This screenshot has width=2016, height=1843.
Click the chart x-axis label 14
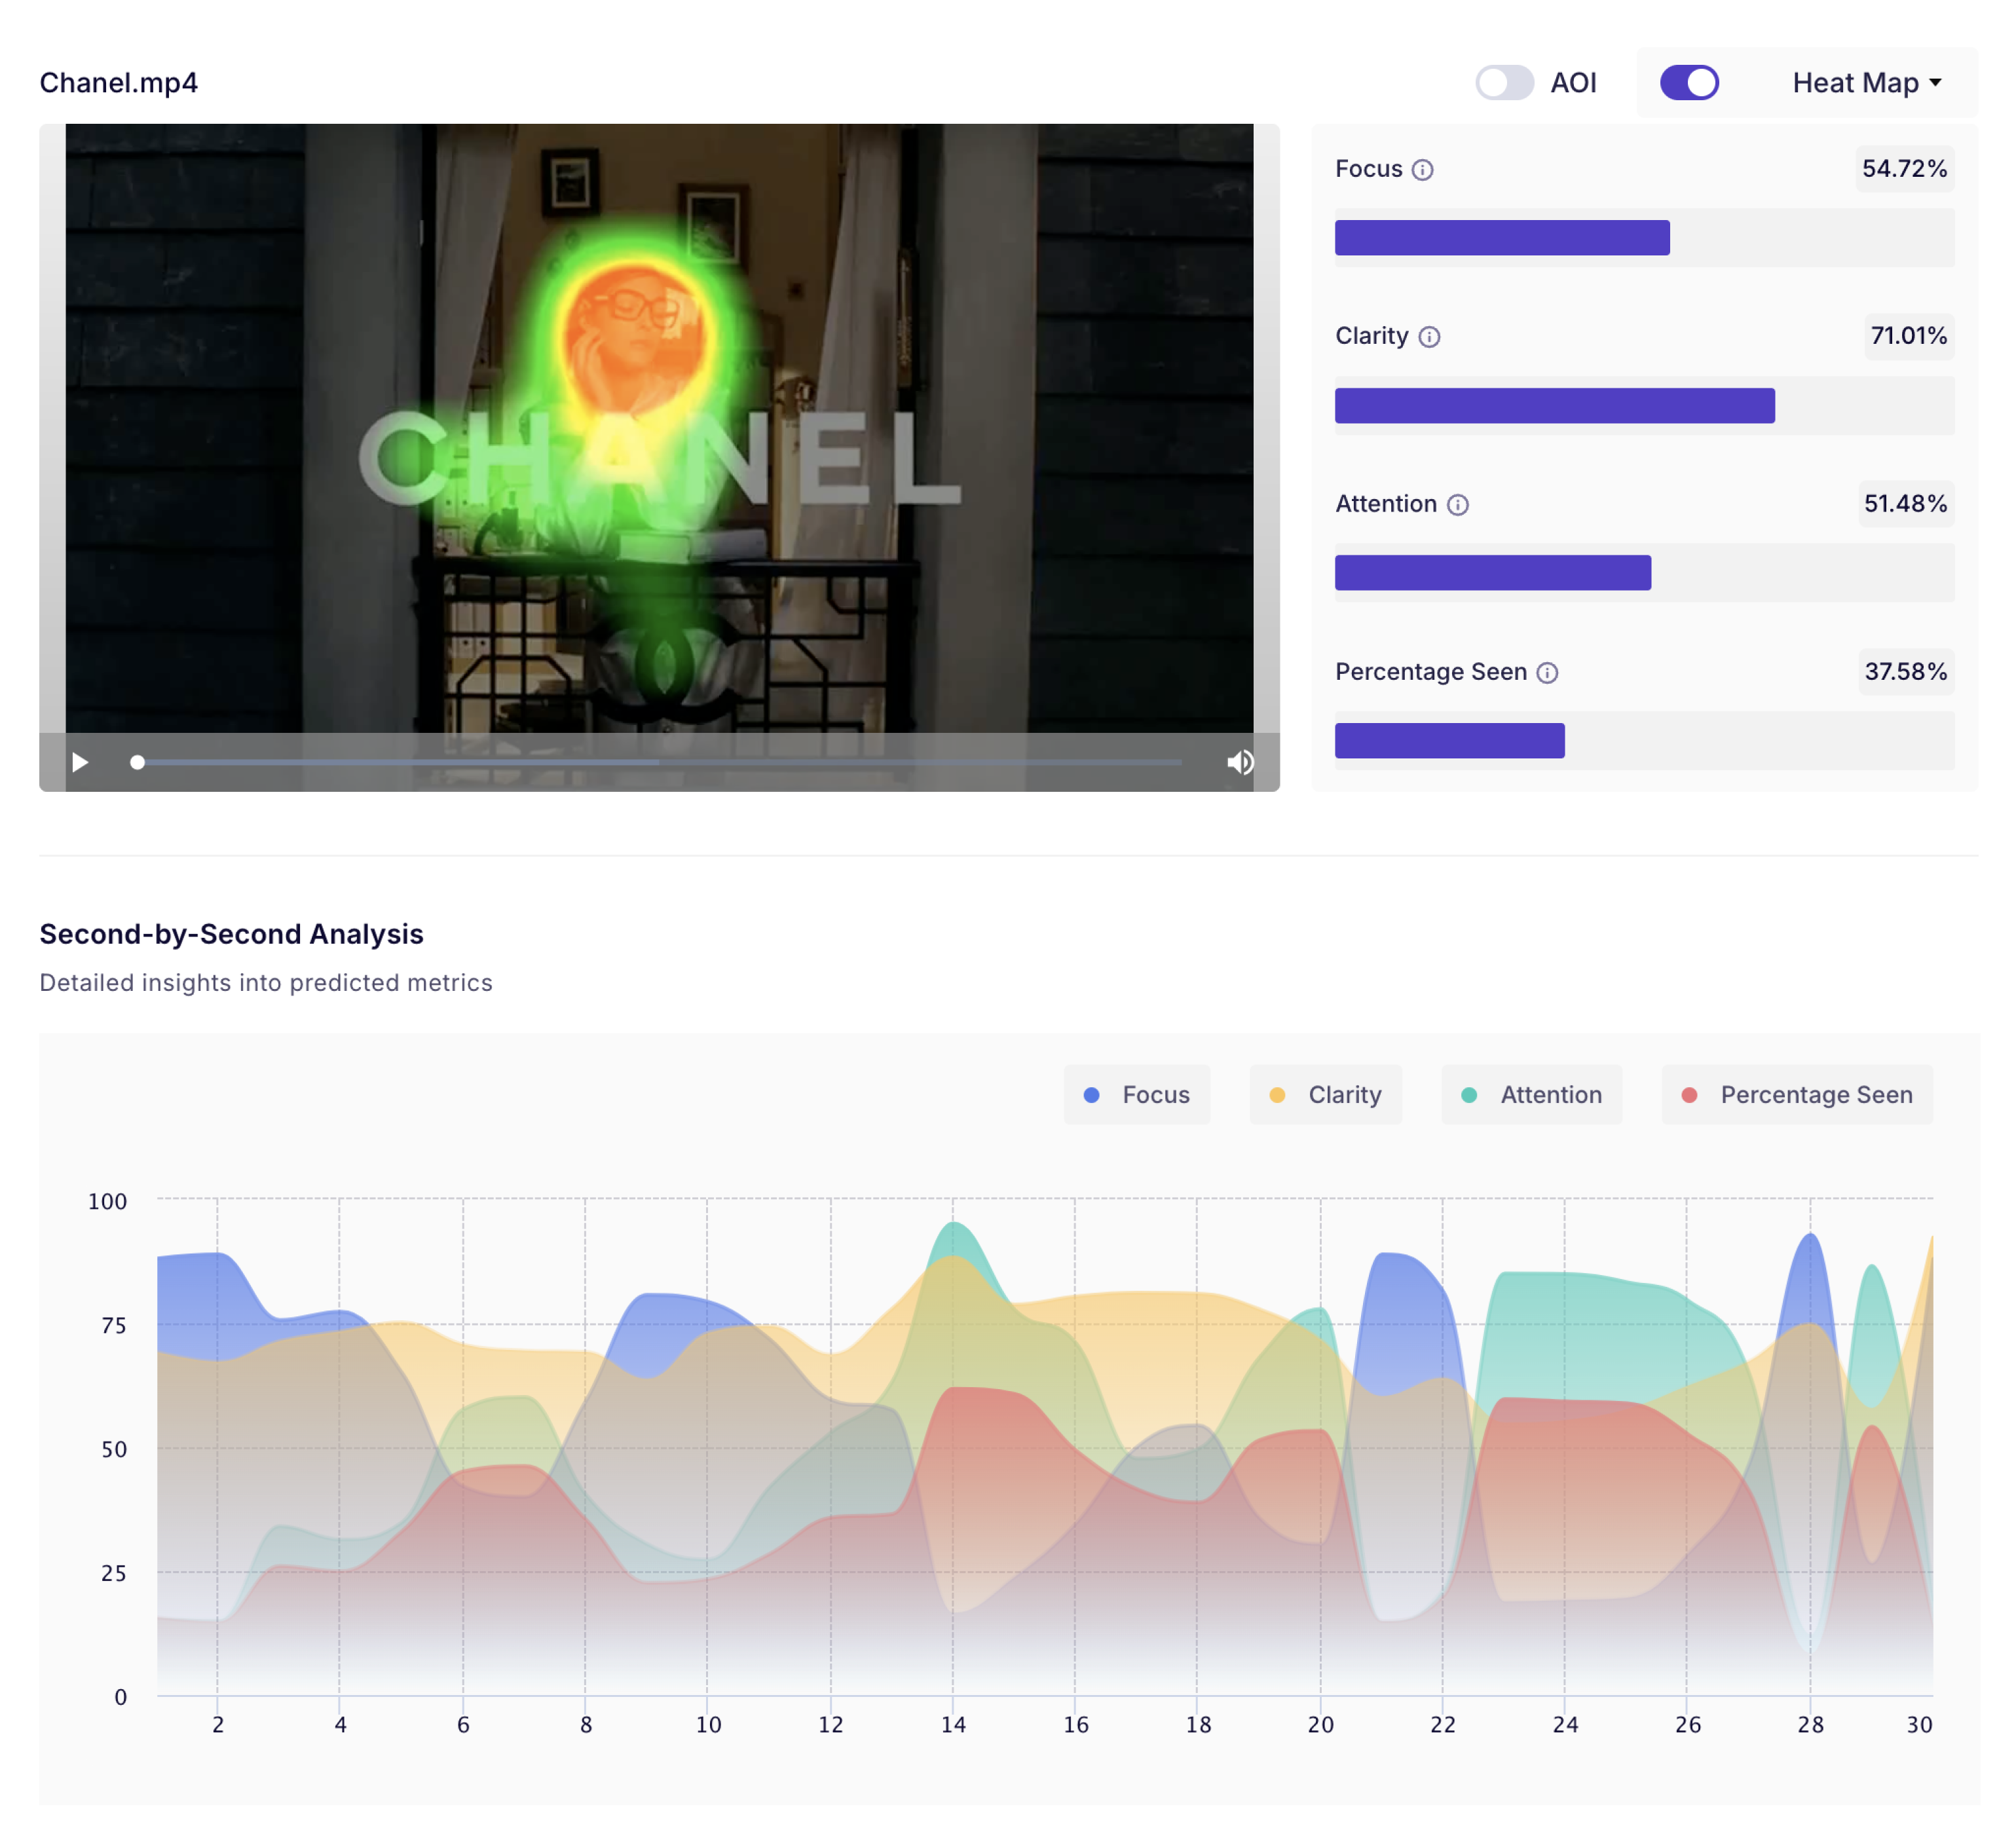pyautogui.click(x=953, y=1725)
